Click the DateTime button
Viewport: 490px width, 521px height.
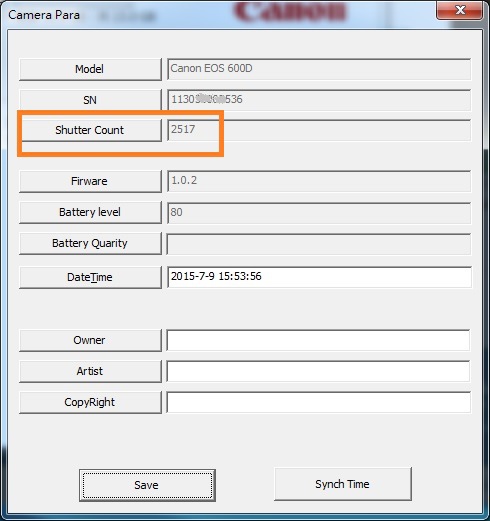point(90,277)
